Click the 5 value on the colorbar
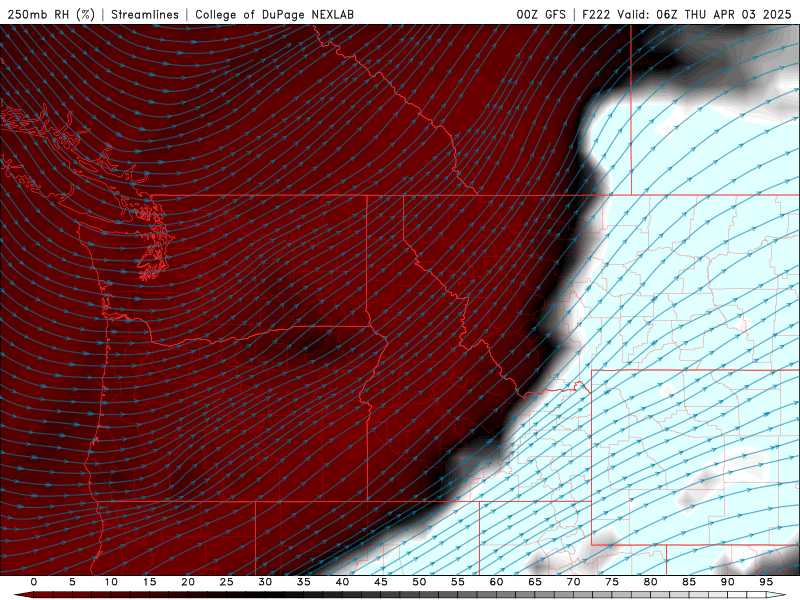This screenshot has height=600, width=800. pos(72,582)
